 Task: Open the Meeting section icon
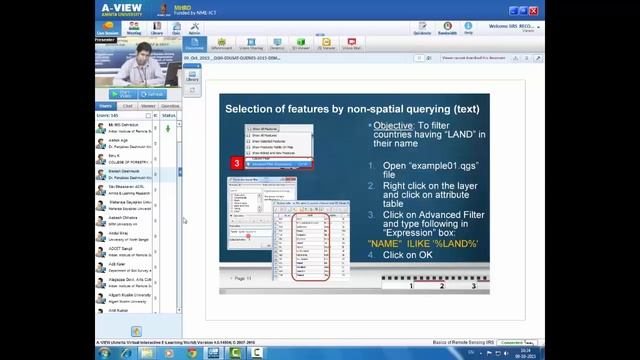pos(133,28)
